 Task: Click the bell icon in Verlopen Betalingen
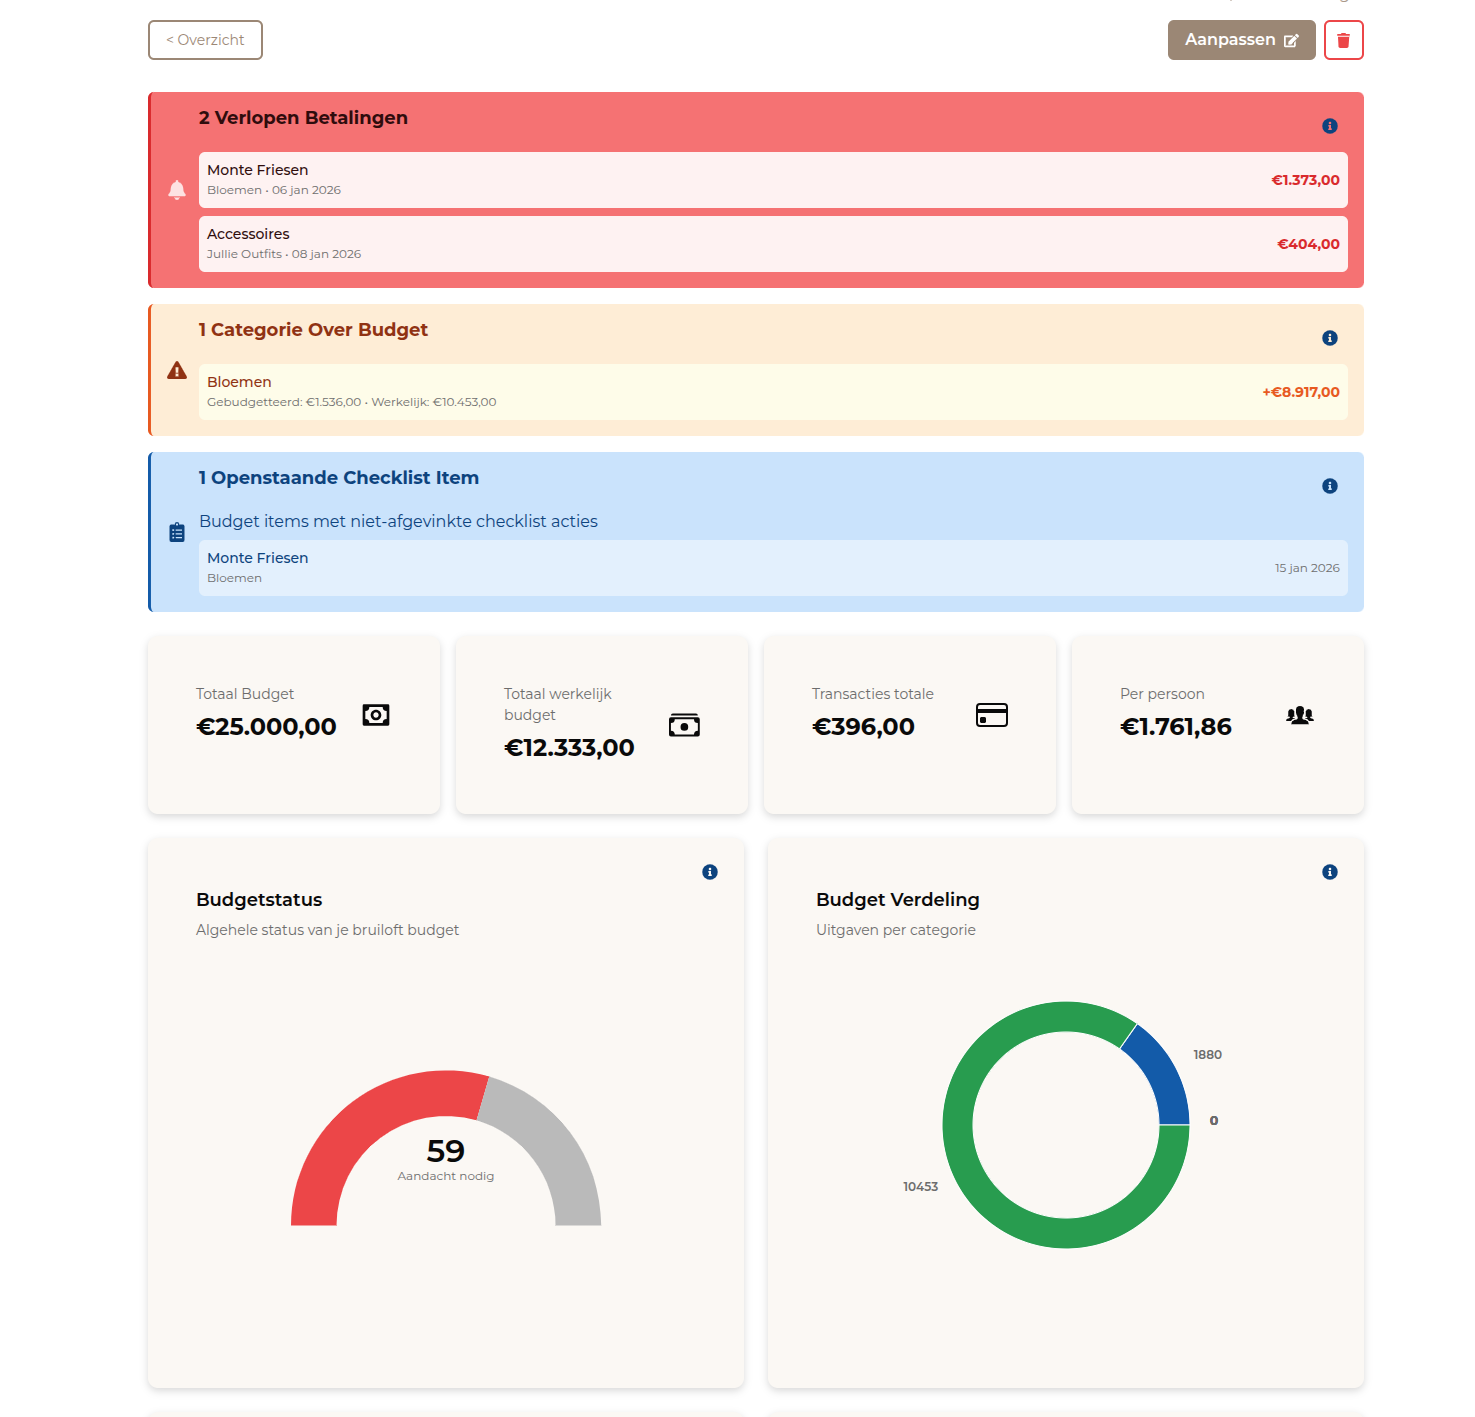177,190
